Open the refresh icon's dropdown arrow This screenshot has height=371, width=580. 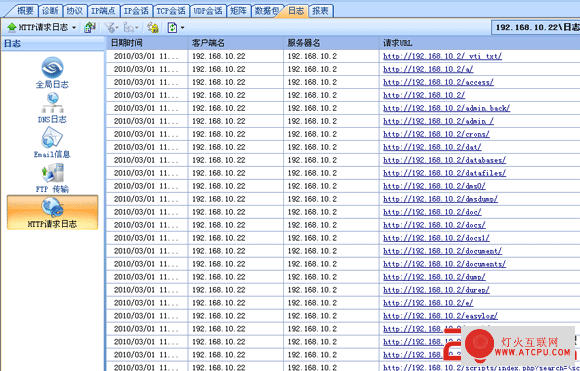tap(182, 28)
